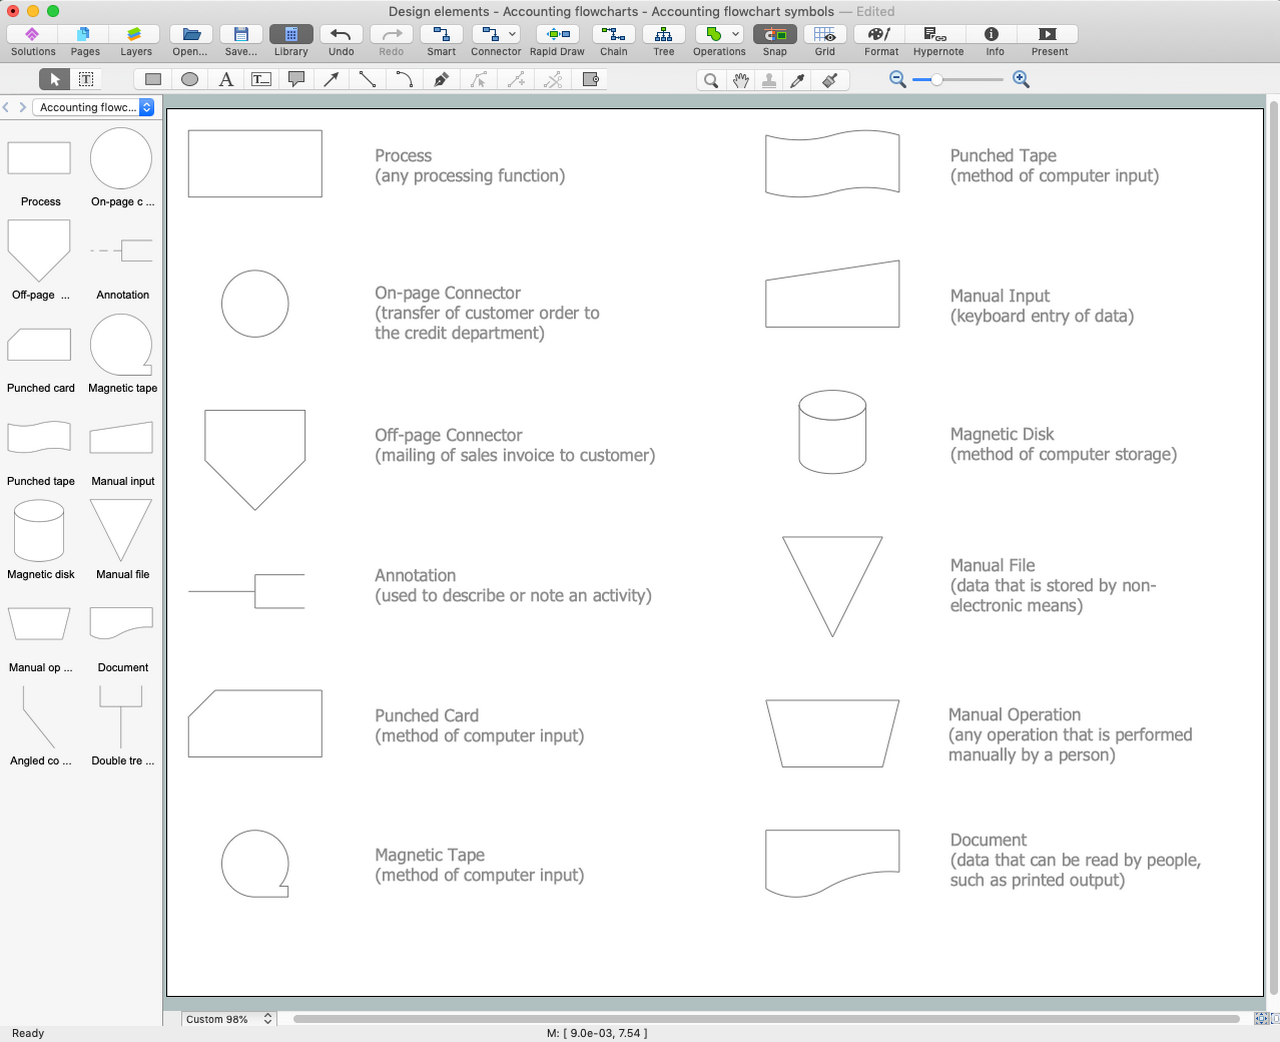The width and height of the screenshot is (1280, 1042).
Task: Click the Undo button
Action: [341, 35]
